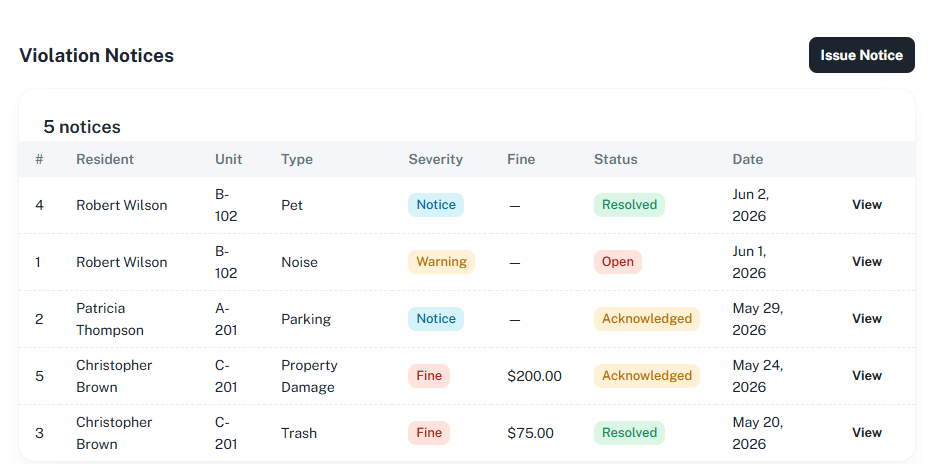Click the Date column header
The image size is (933, 475).
747,160
